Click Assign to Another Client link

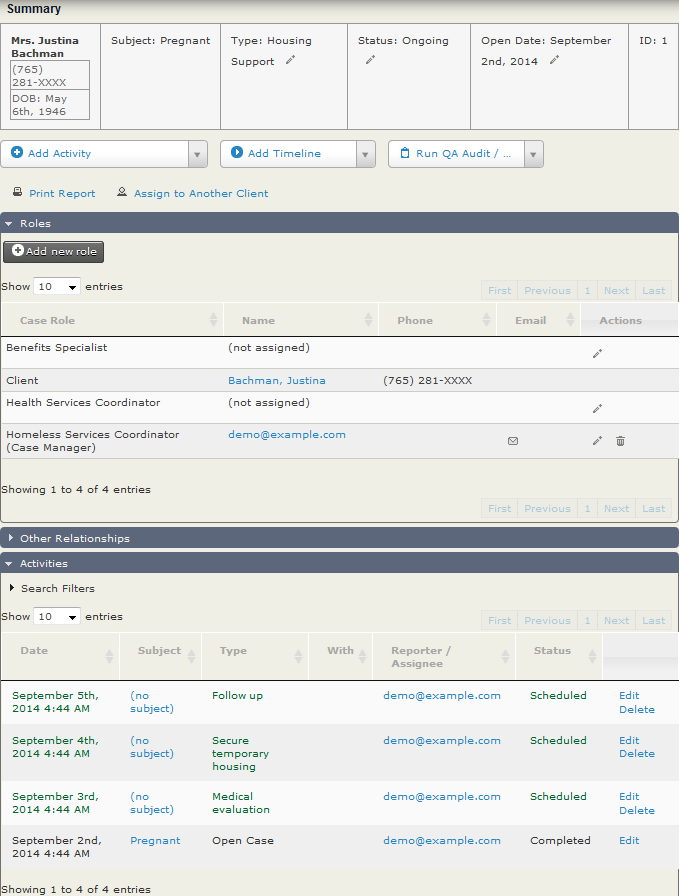point(201,194)
